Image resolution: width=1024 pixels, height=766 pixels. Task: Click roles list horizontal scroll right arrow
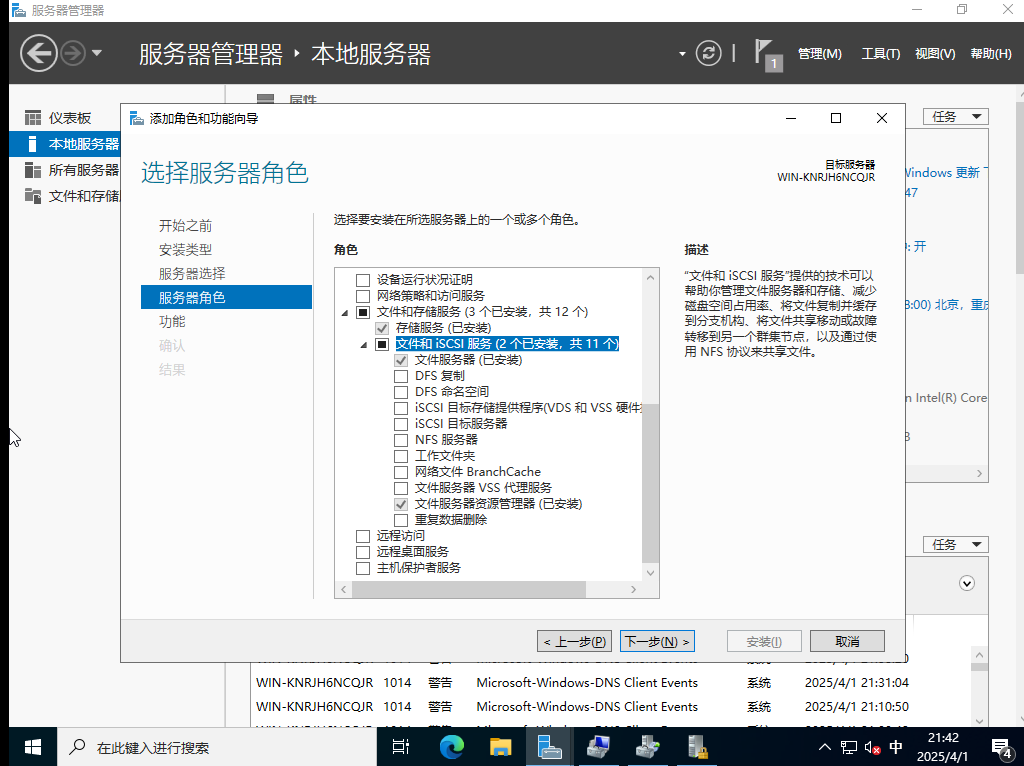pos(633,589)
